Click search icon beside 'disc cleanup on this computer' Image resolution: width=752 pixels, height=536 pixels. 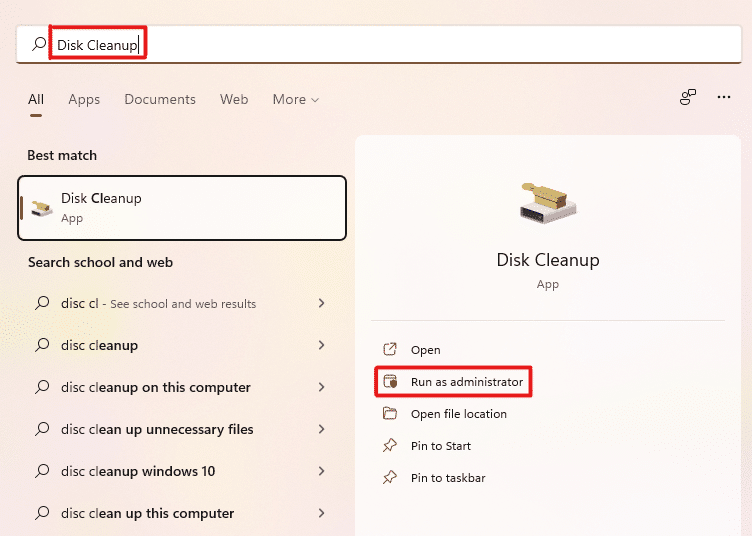[42, 387]
